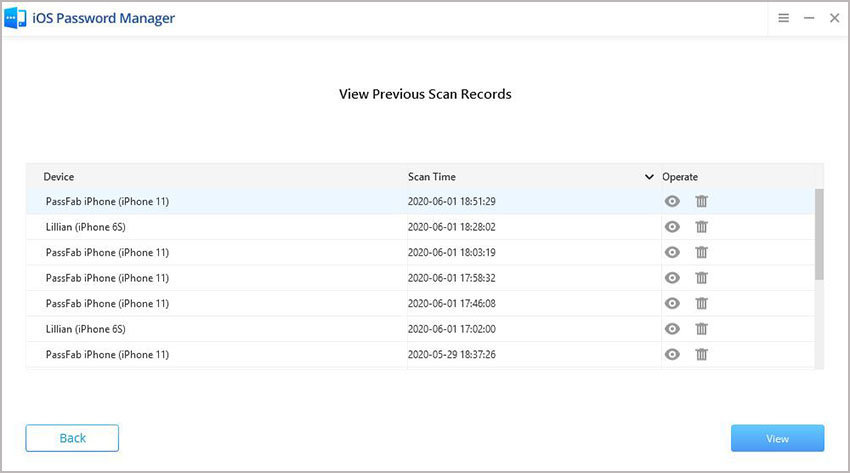Select the PassFab iPhone row scanned 2020-05-29
Viewport: 850px width, 473px height.
click(x=420, y=354)
